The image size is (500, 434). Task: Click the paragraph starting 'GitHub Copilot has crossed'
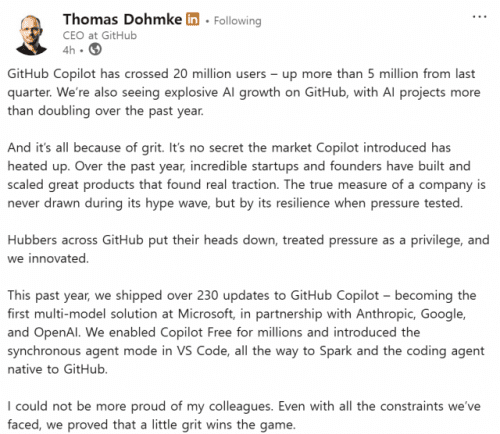[244, 92]
